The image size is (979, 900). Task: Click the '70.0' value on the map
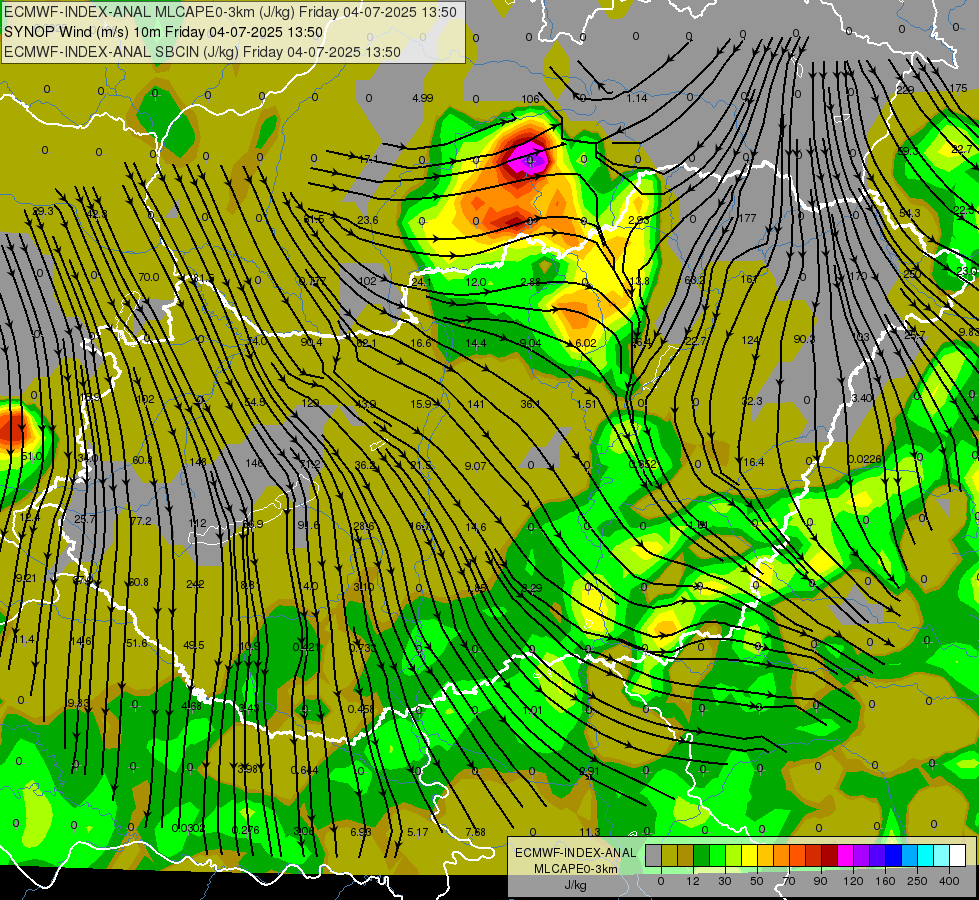149,277
